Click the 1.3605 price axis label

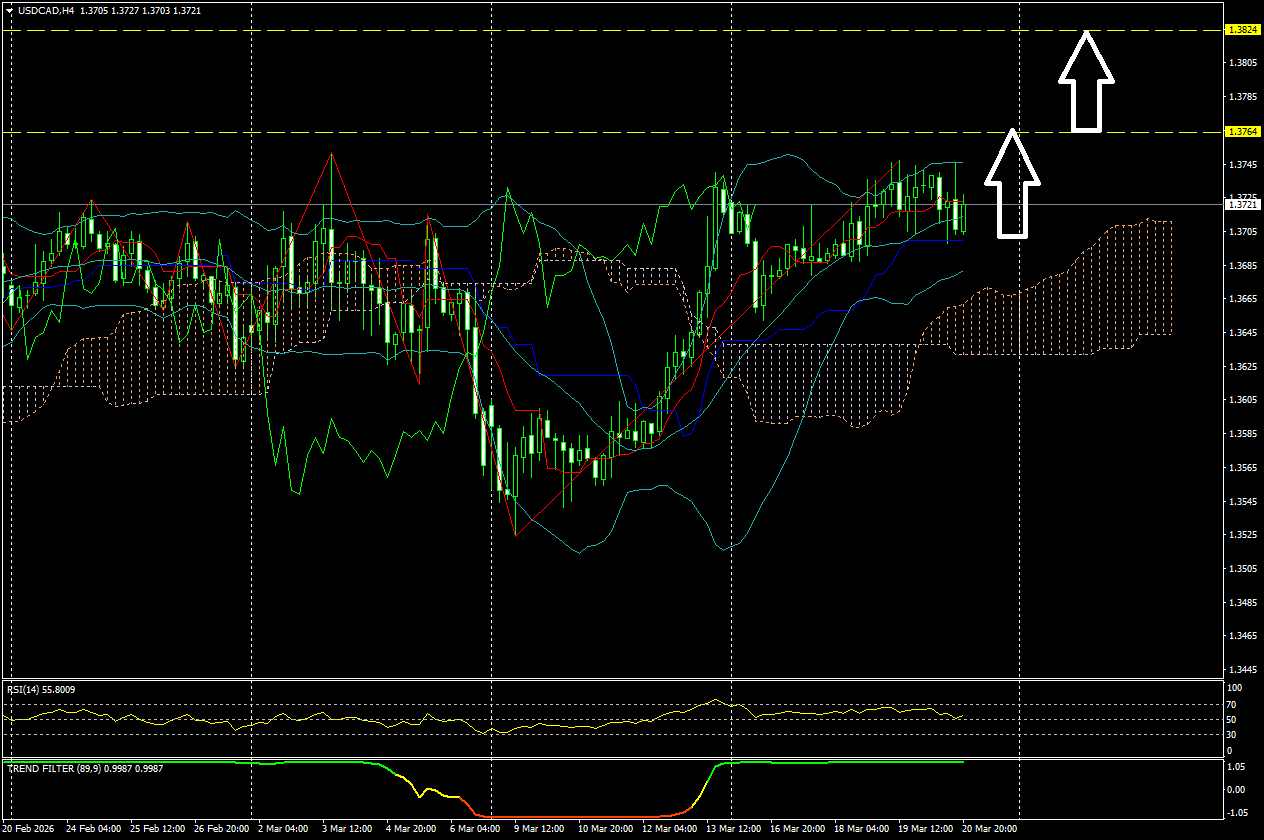[x=1242, y=400]
